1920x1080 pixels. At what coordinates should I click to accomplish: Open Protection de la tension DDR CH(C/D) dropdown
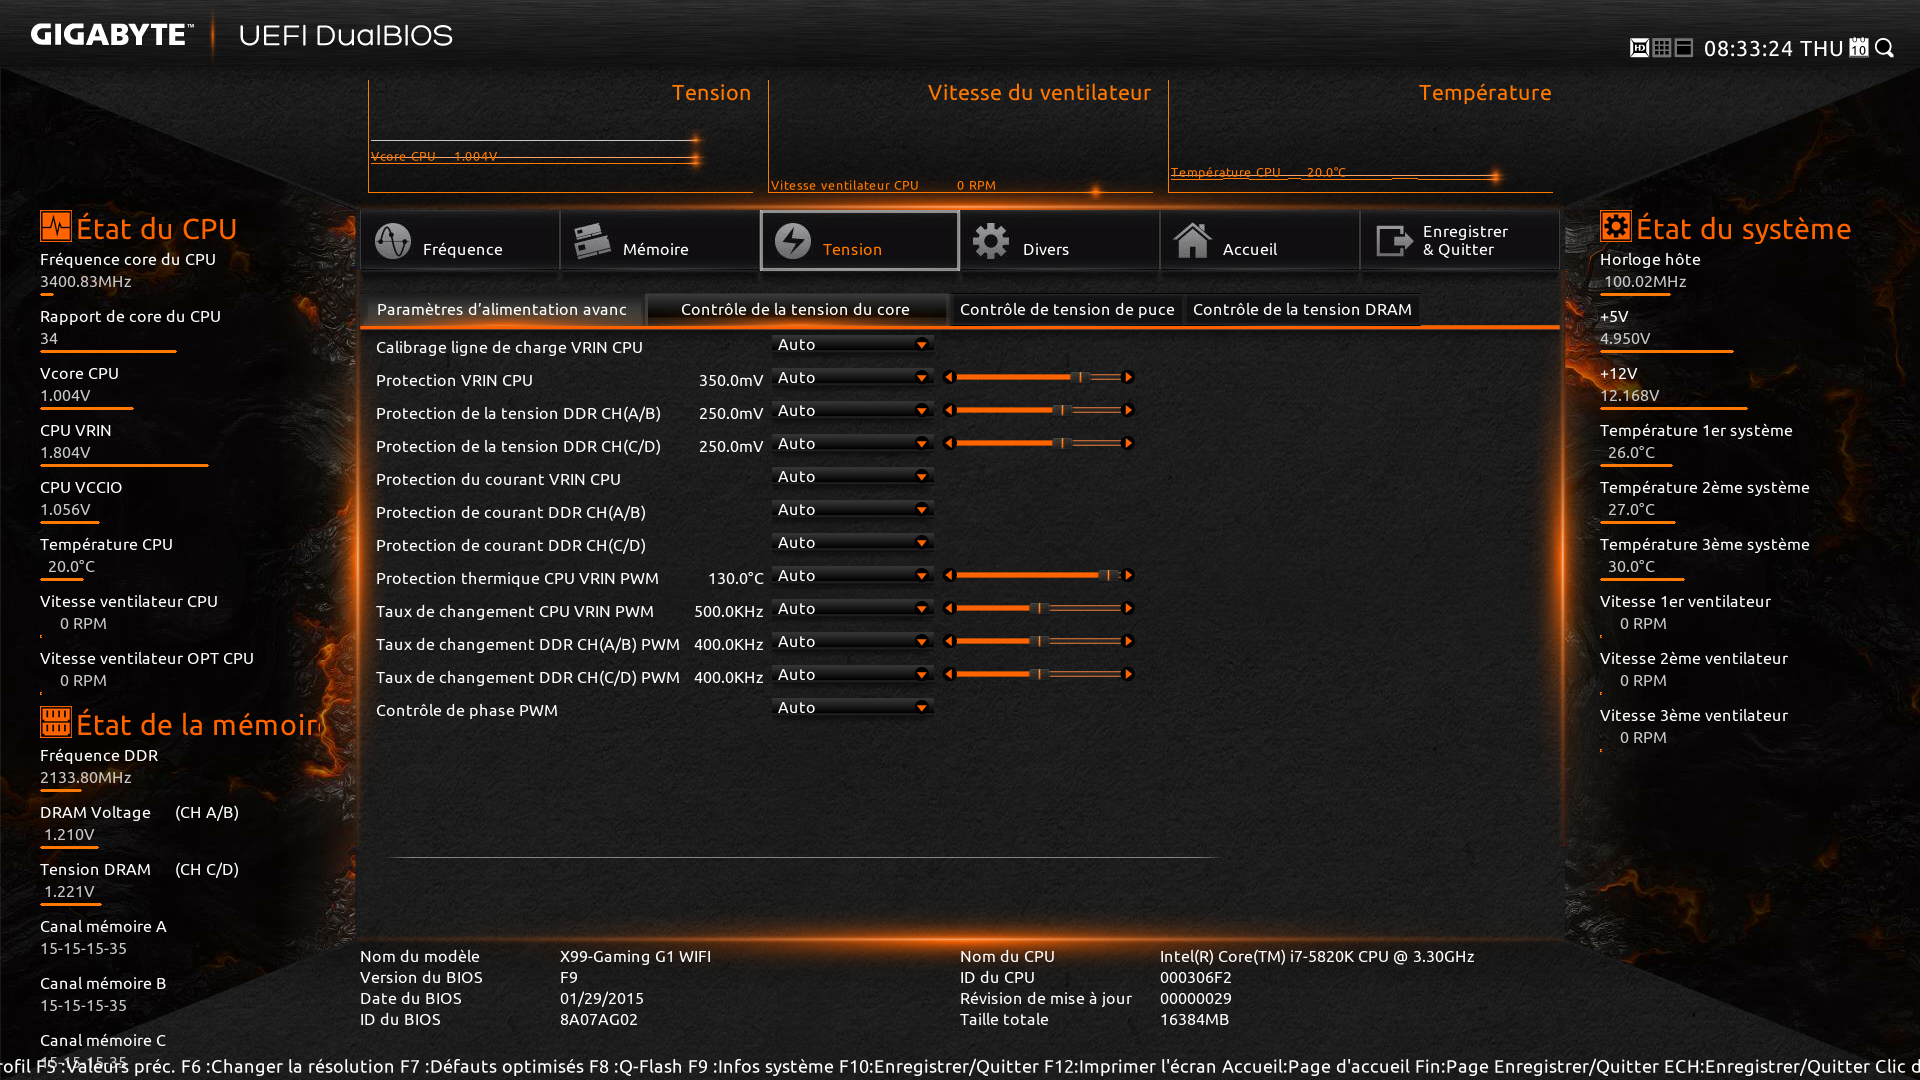853,443
